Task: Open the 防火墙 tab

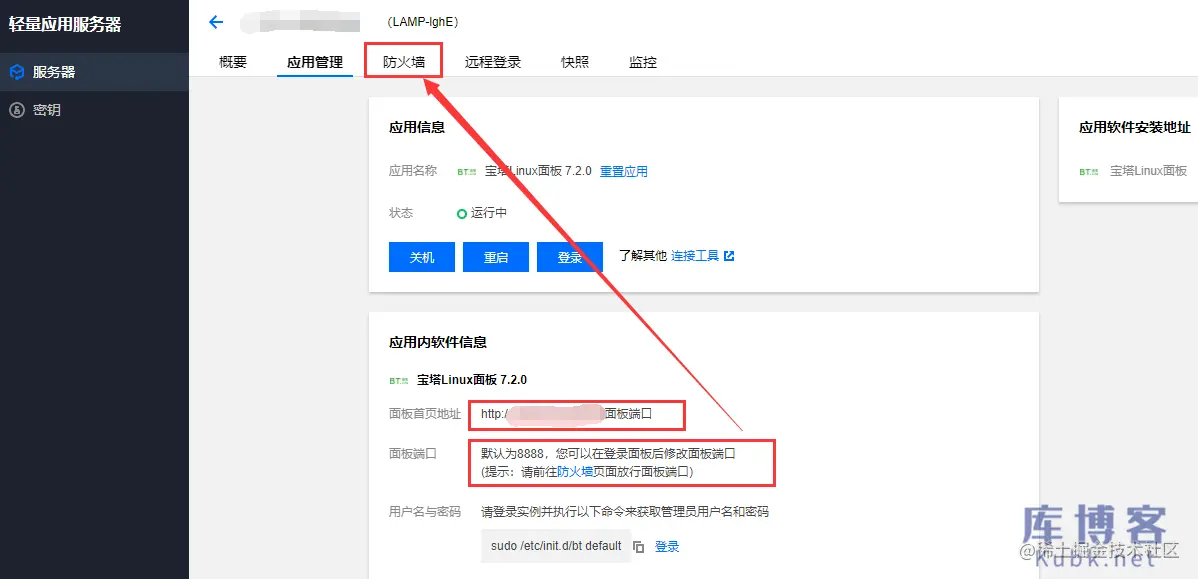Action: 403,63
